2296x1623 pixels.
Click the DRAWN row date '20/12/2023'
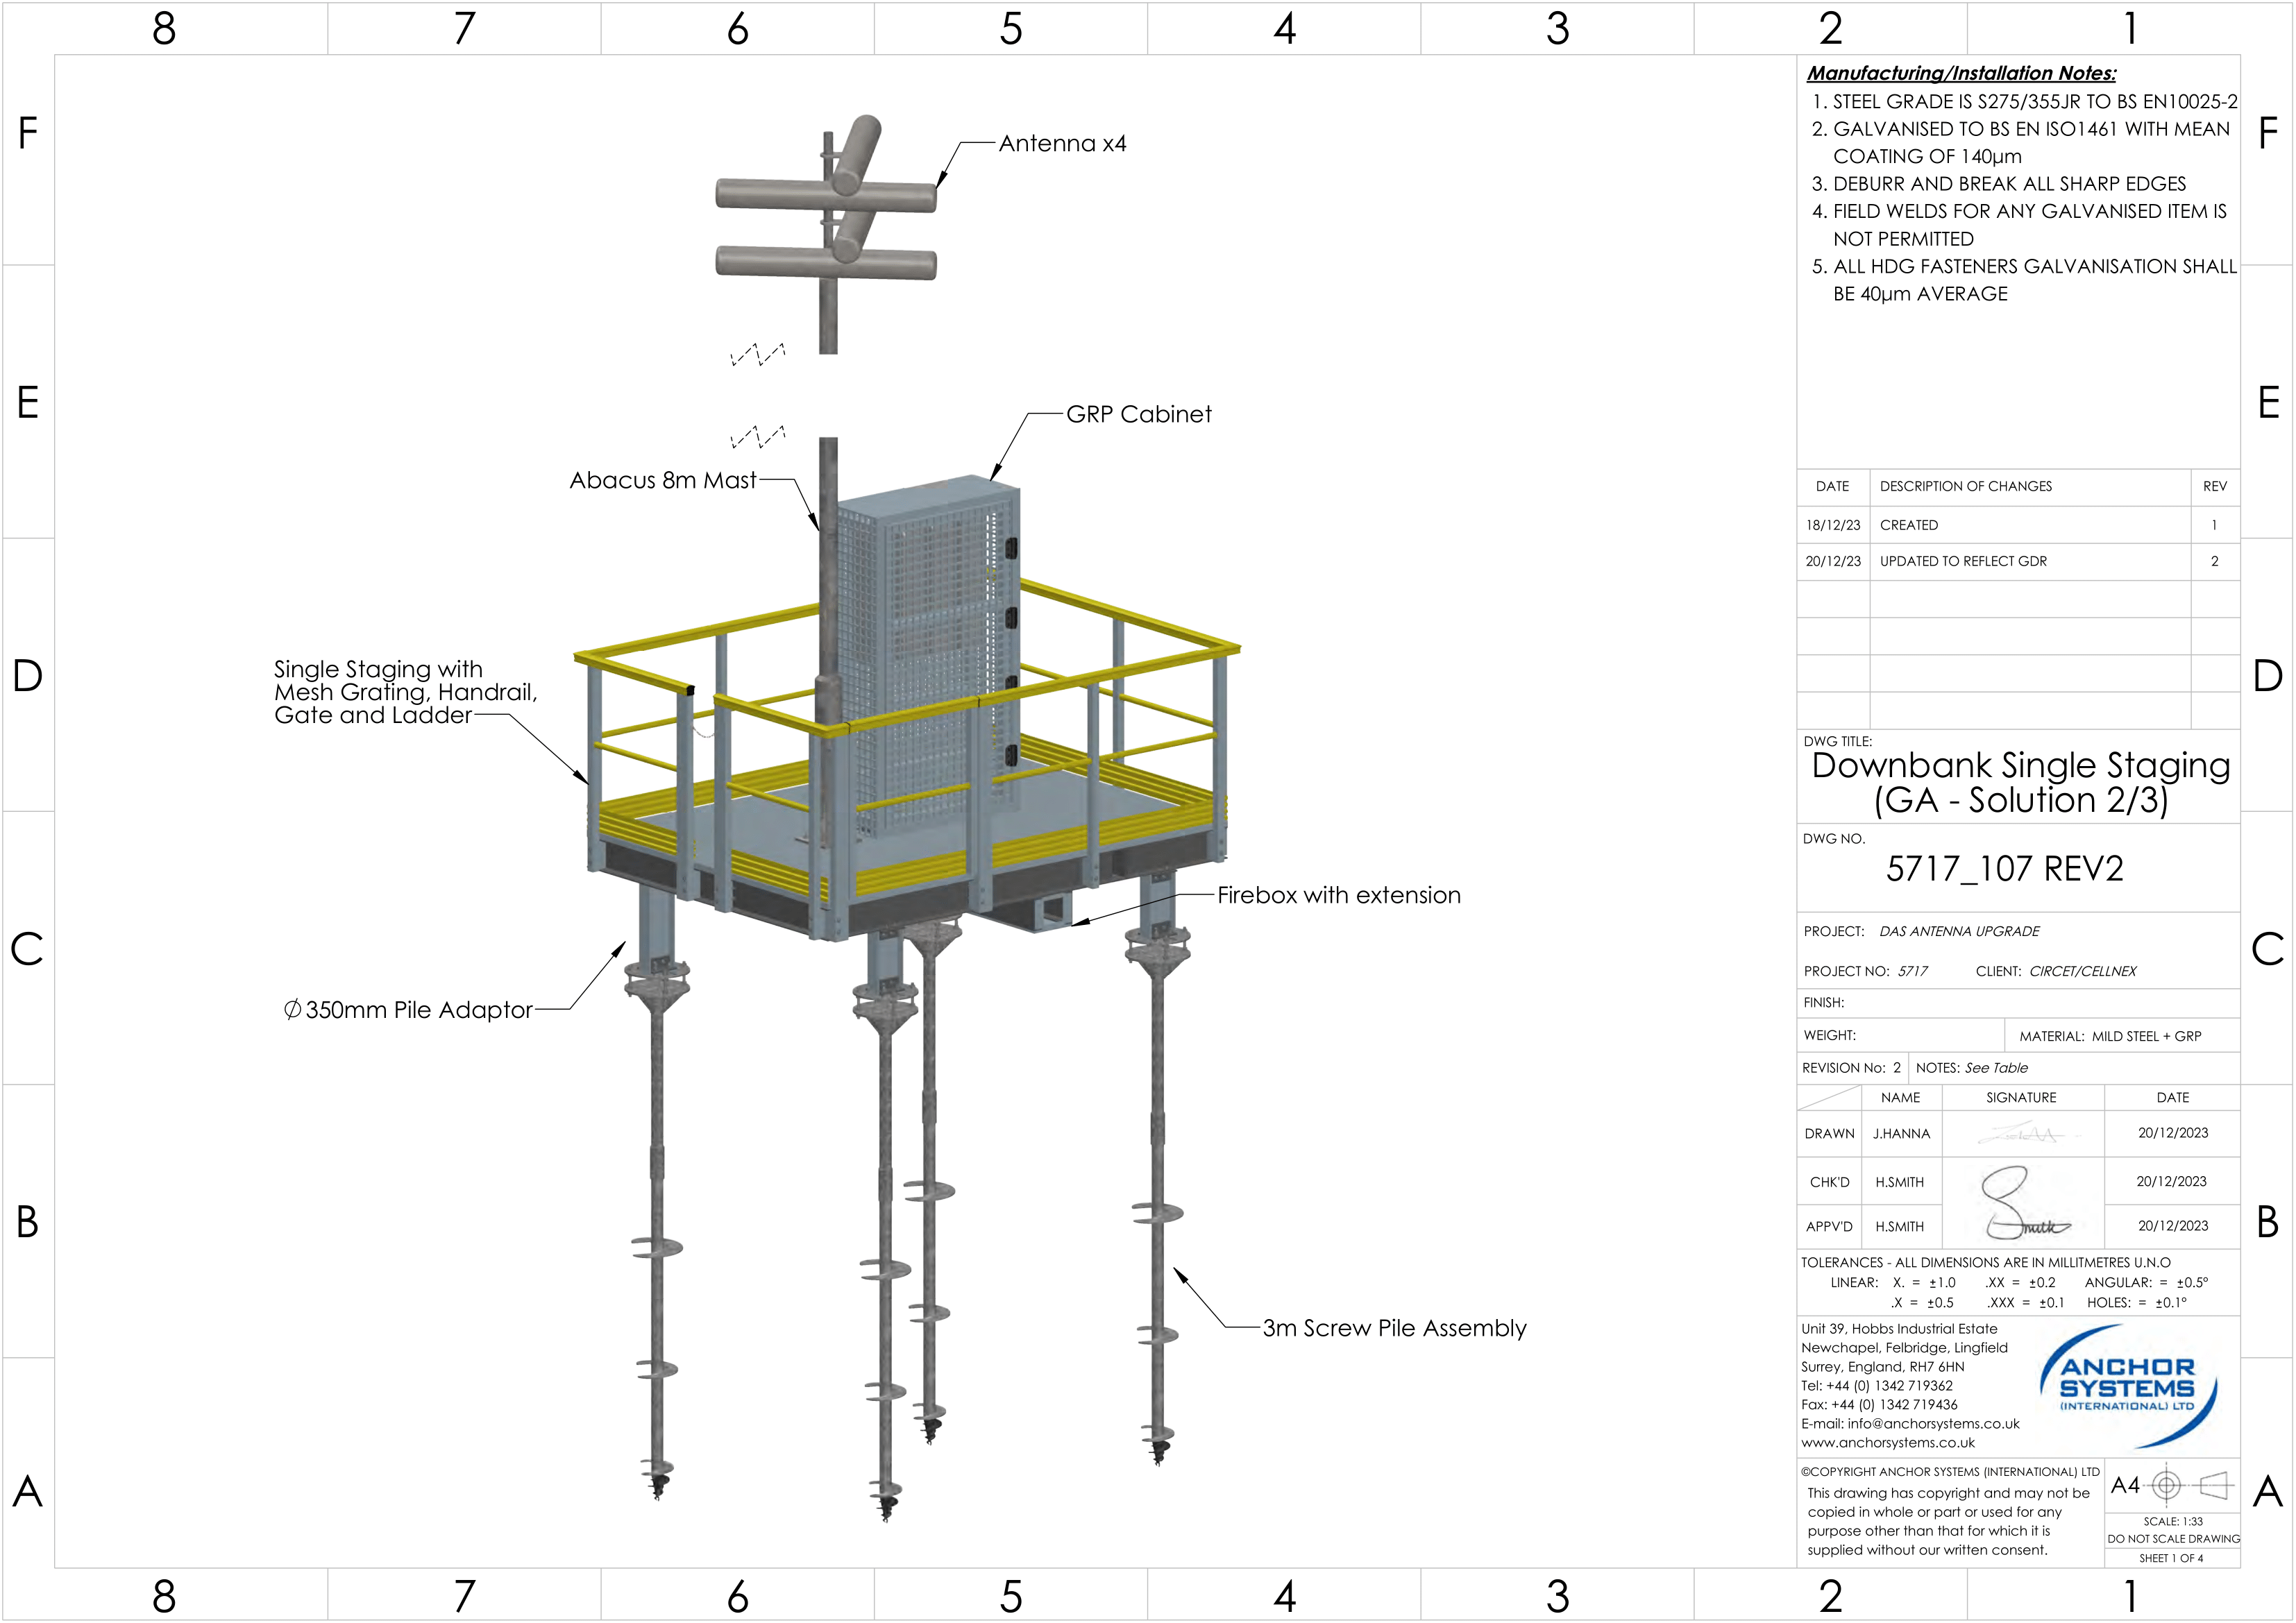[2173, 1133]
